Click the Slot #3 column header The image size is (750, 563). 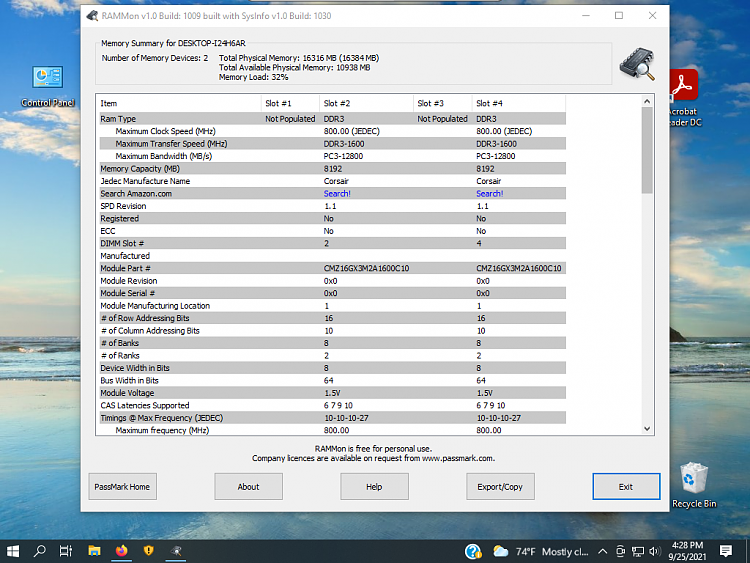tap(442, 103)
